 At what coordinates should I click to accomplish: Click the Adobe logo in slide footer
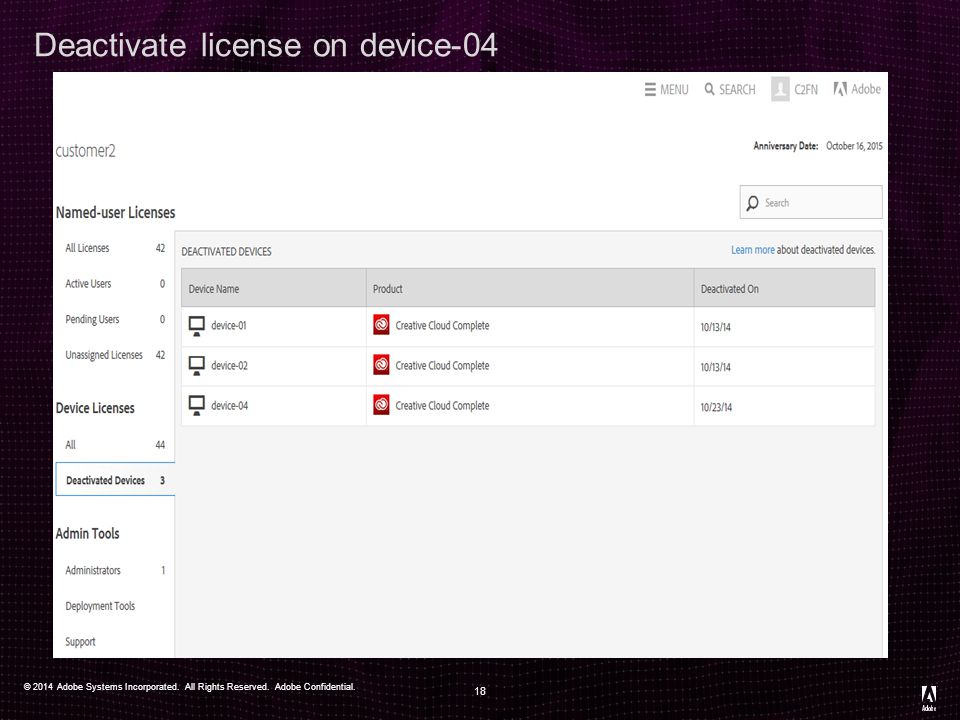[x=929, y=697]
